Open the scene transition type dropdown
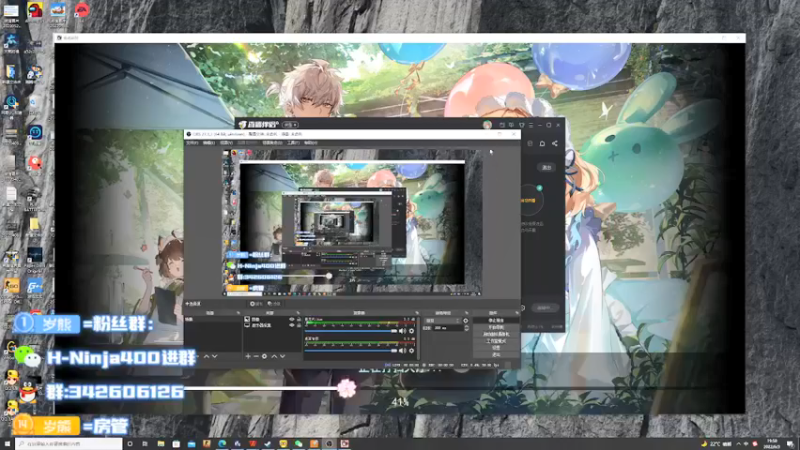The width and height of the screenshot is (800, 450). click(442, 321)
